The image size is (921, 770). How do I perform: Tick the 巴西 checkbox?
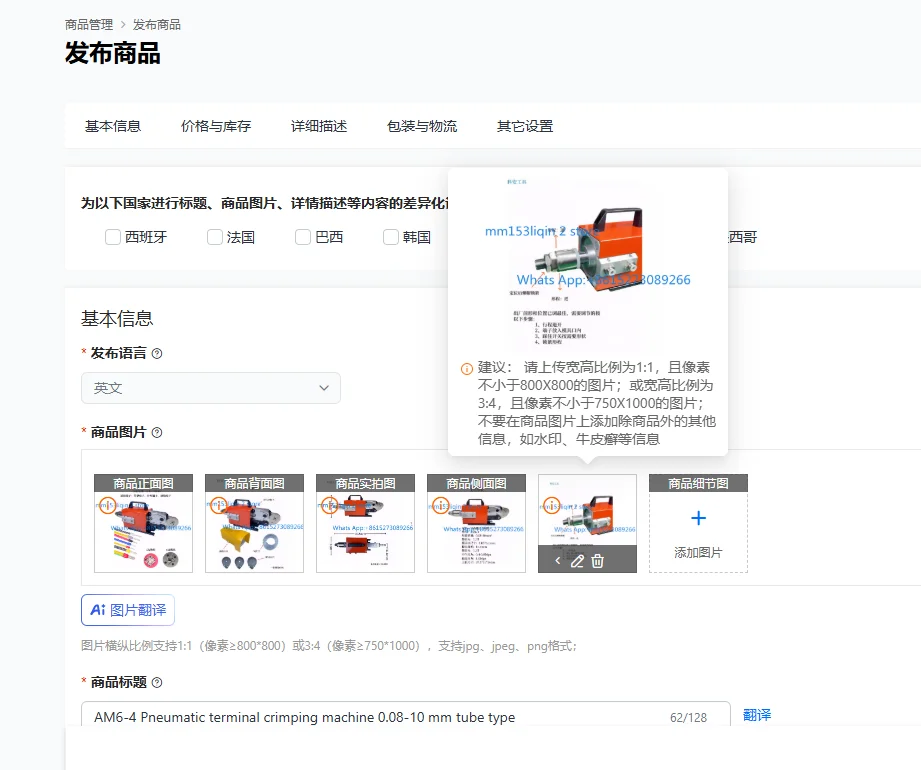click(x=303, y=237)
